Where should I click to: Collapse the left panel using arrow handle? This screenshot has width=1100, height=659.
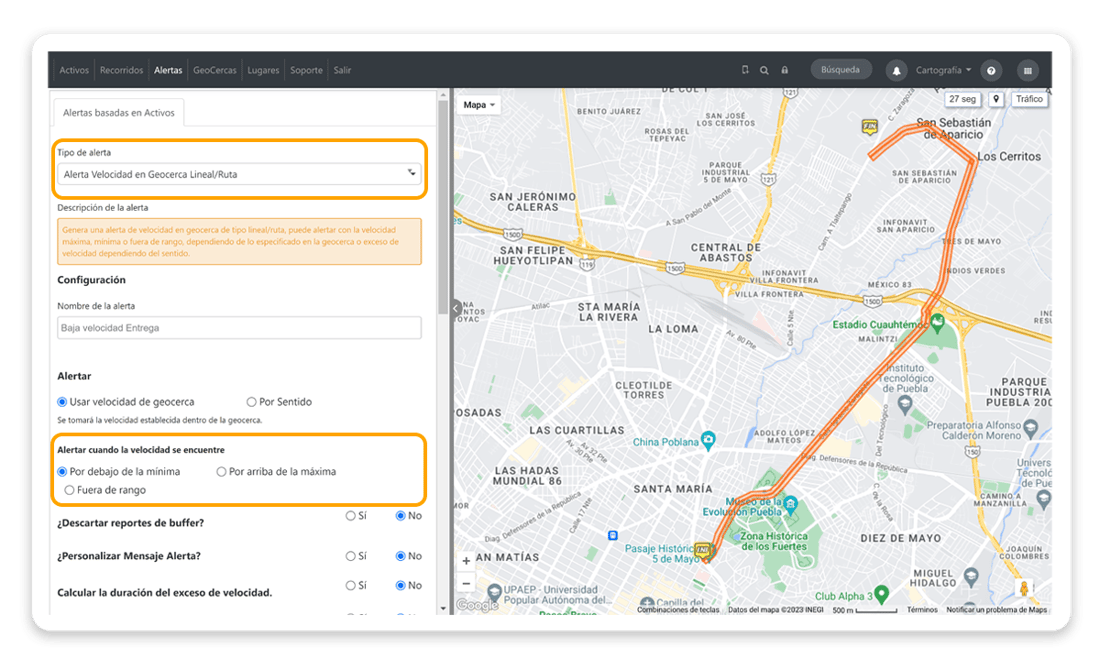click(x=456, y=308)
